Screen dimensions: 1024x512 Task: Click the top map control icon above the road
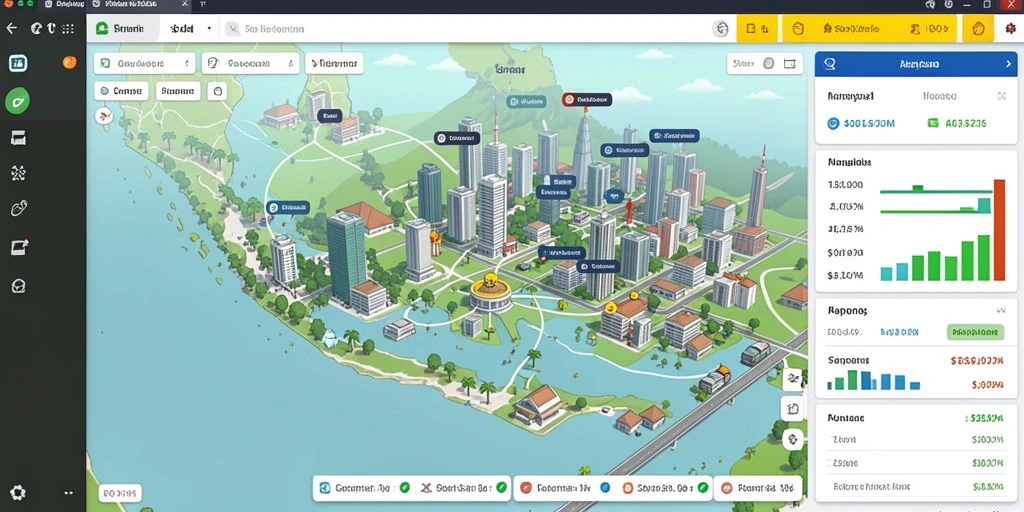793,378
